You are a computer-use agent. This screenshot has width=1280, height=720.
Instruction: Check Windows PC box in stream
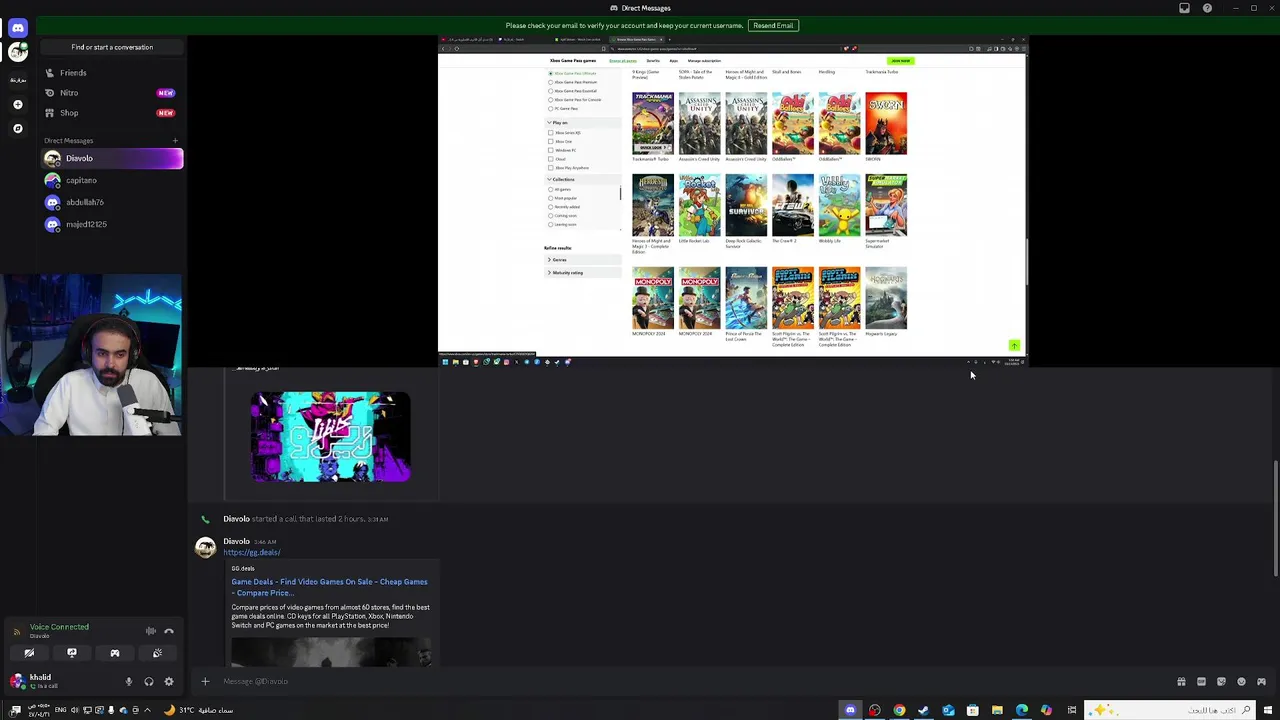click(x=551, y=150)
